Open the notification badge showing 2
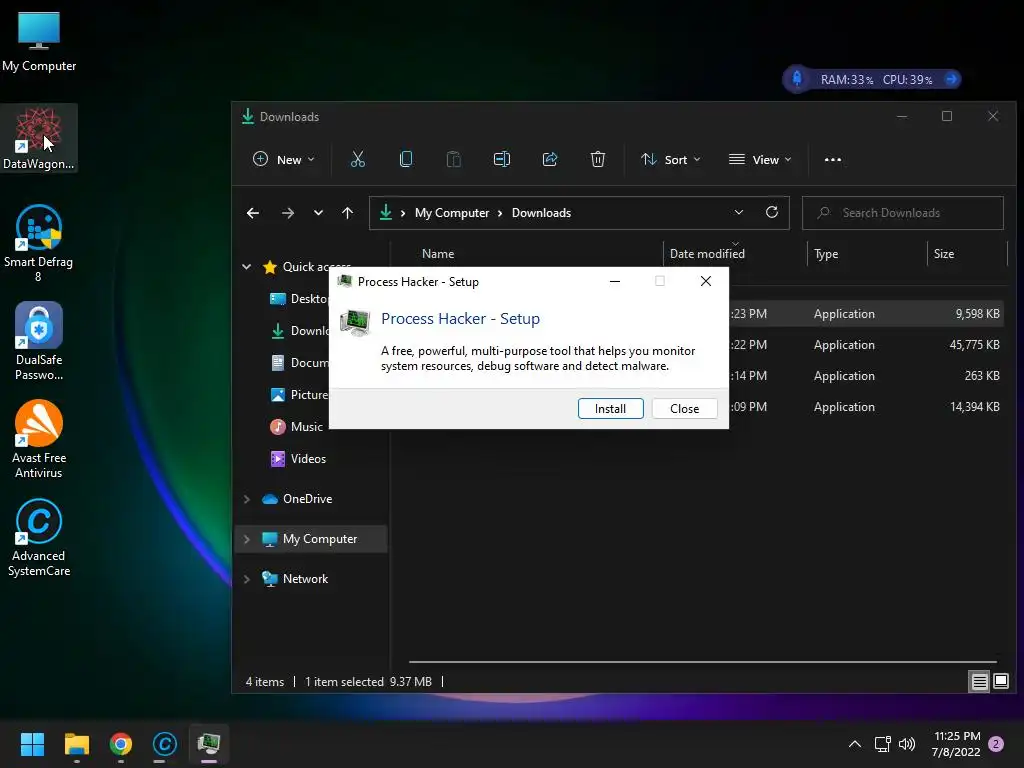Viewport: 1024px width, 768px height. click(996, 744)
